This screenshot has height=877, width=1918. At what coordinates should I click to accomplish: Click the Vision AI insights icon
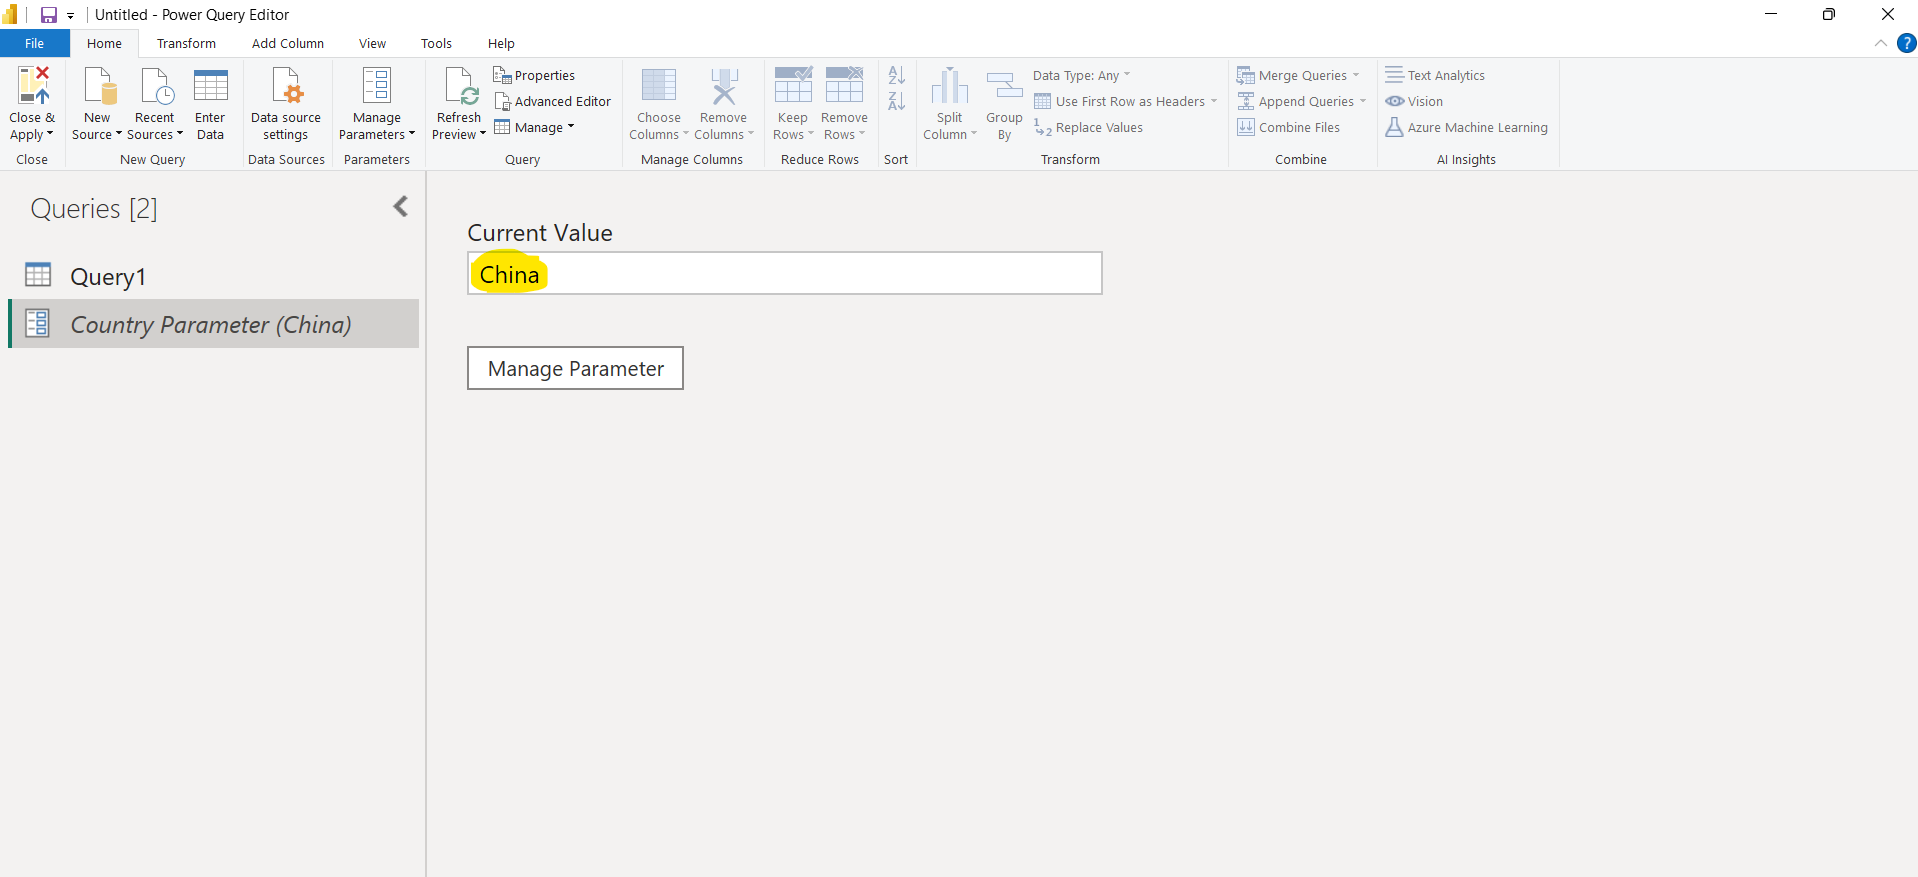coord(1395,102)
